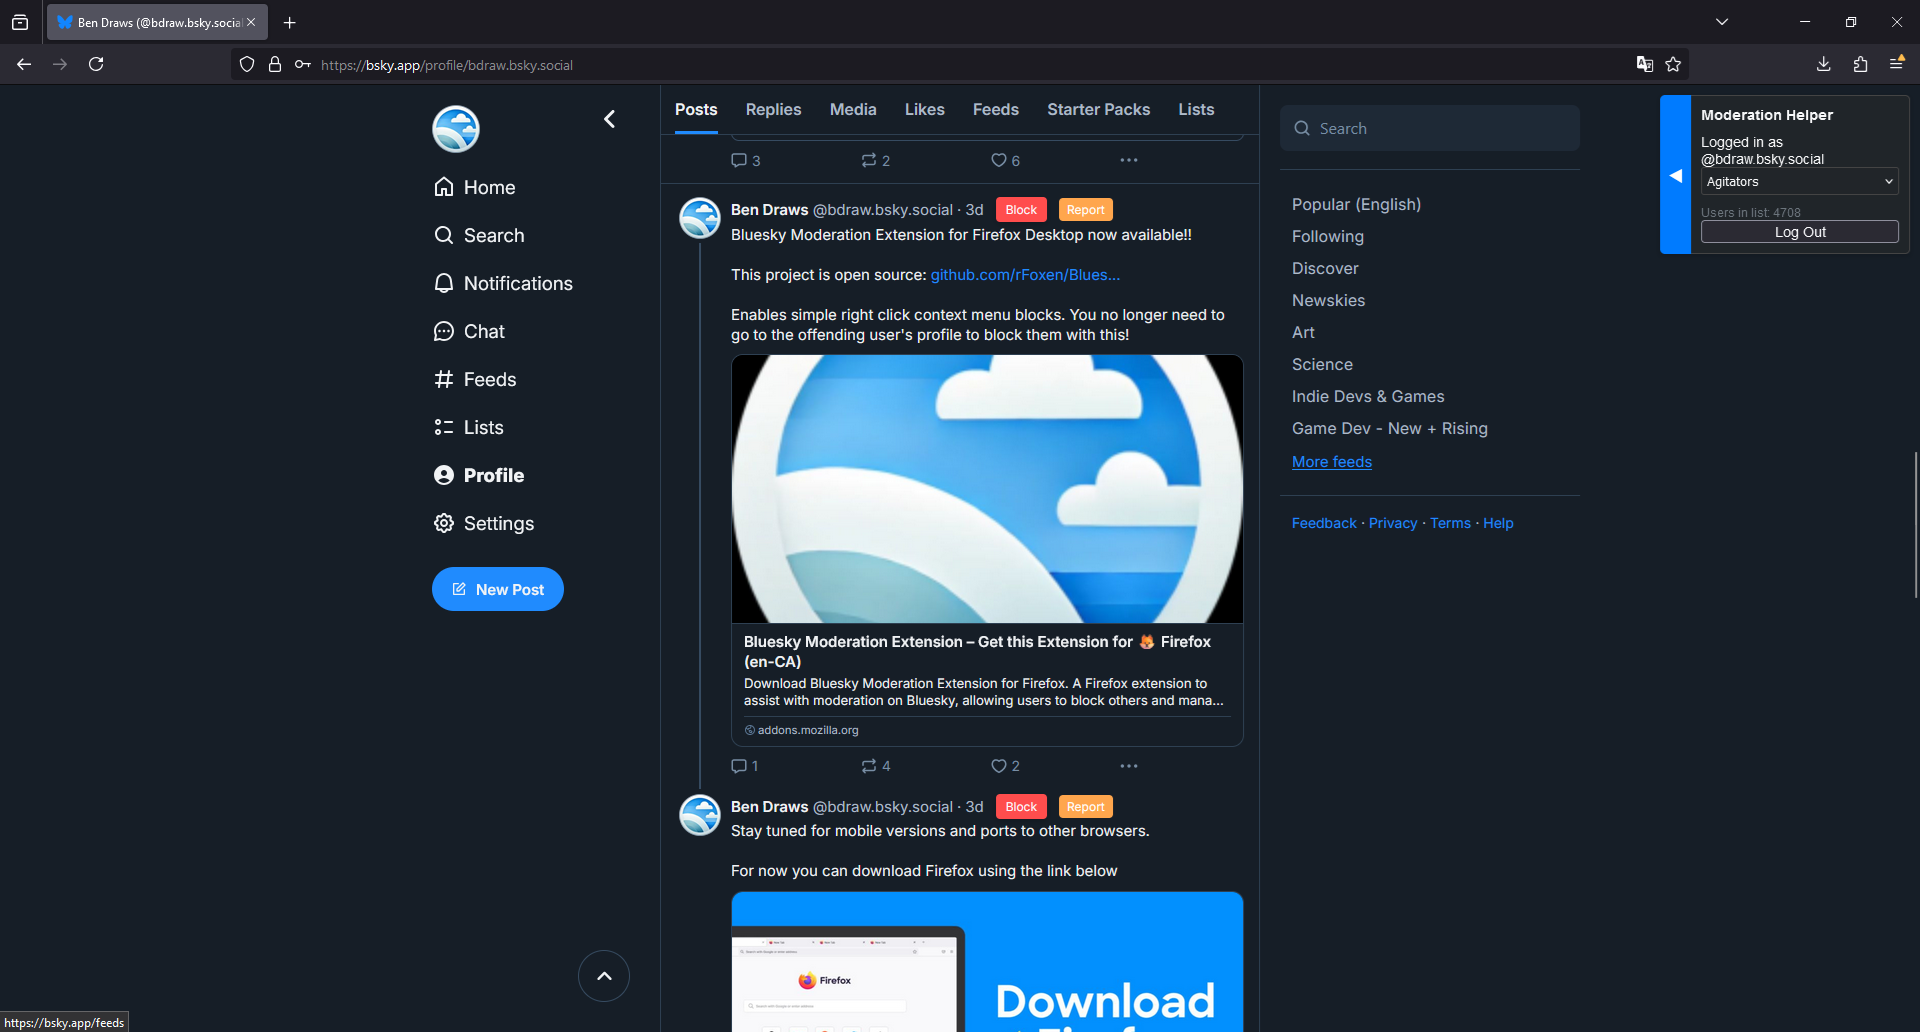Viewport: 1920px width, 1032px height.
Task: Switch to the Posts tab
Action: (x=696, y=110)
